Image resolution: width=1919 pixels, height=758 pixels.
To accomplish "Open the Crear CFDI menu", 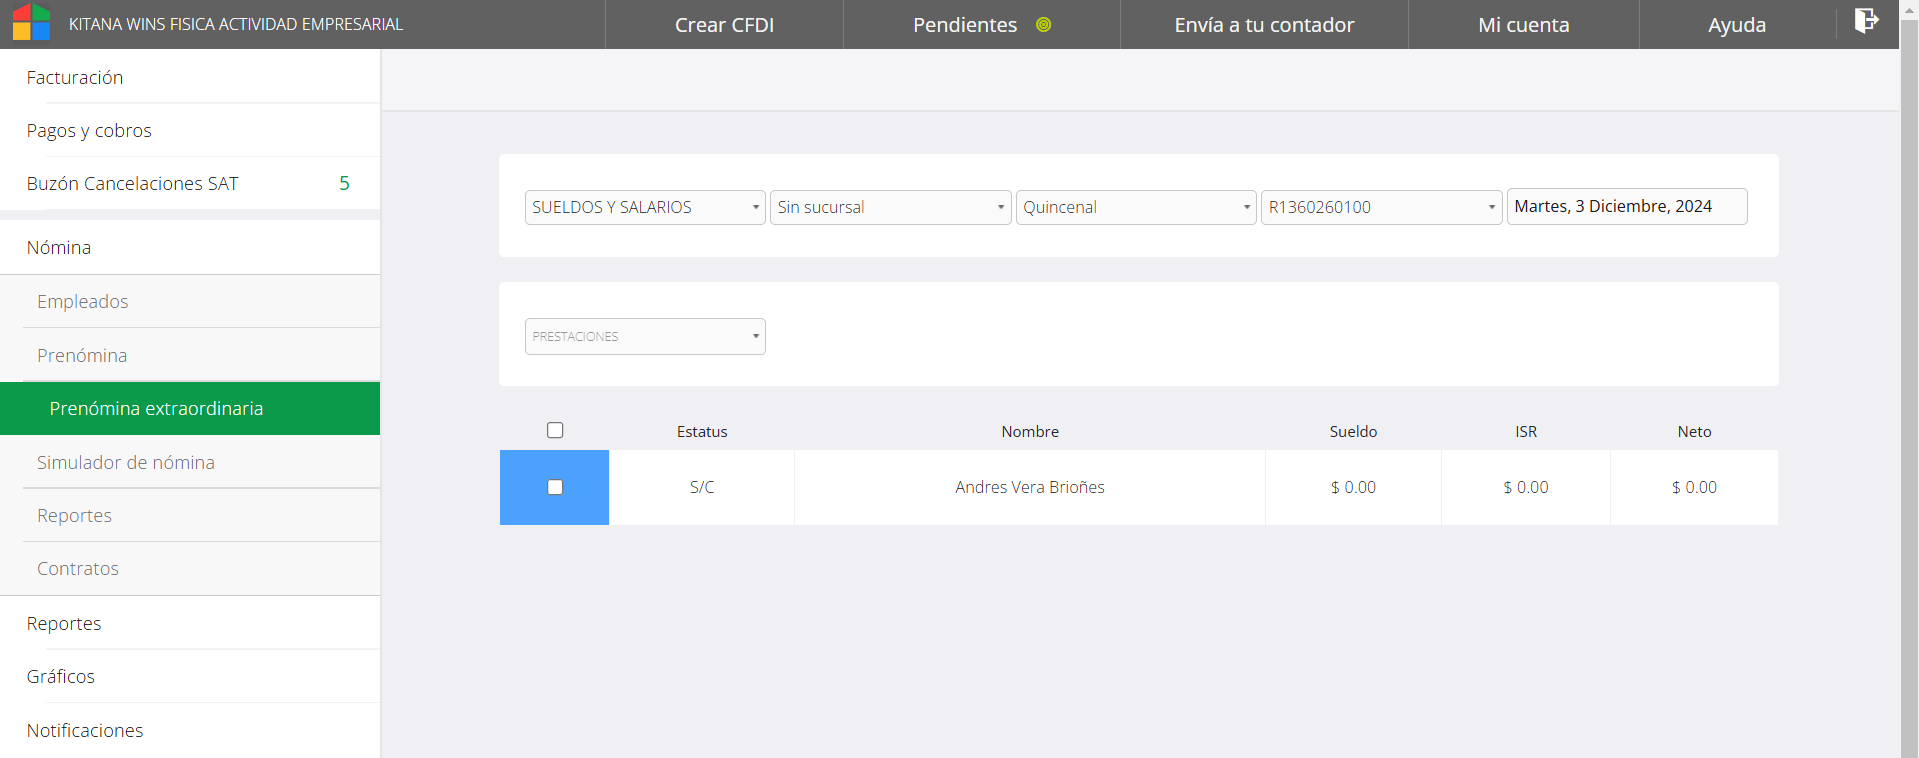I will pyautogui.click(x=724, y=25).
